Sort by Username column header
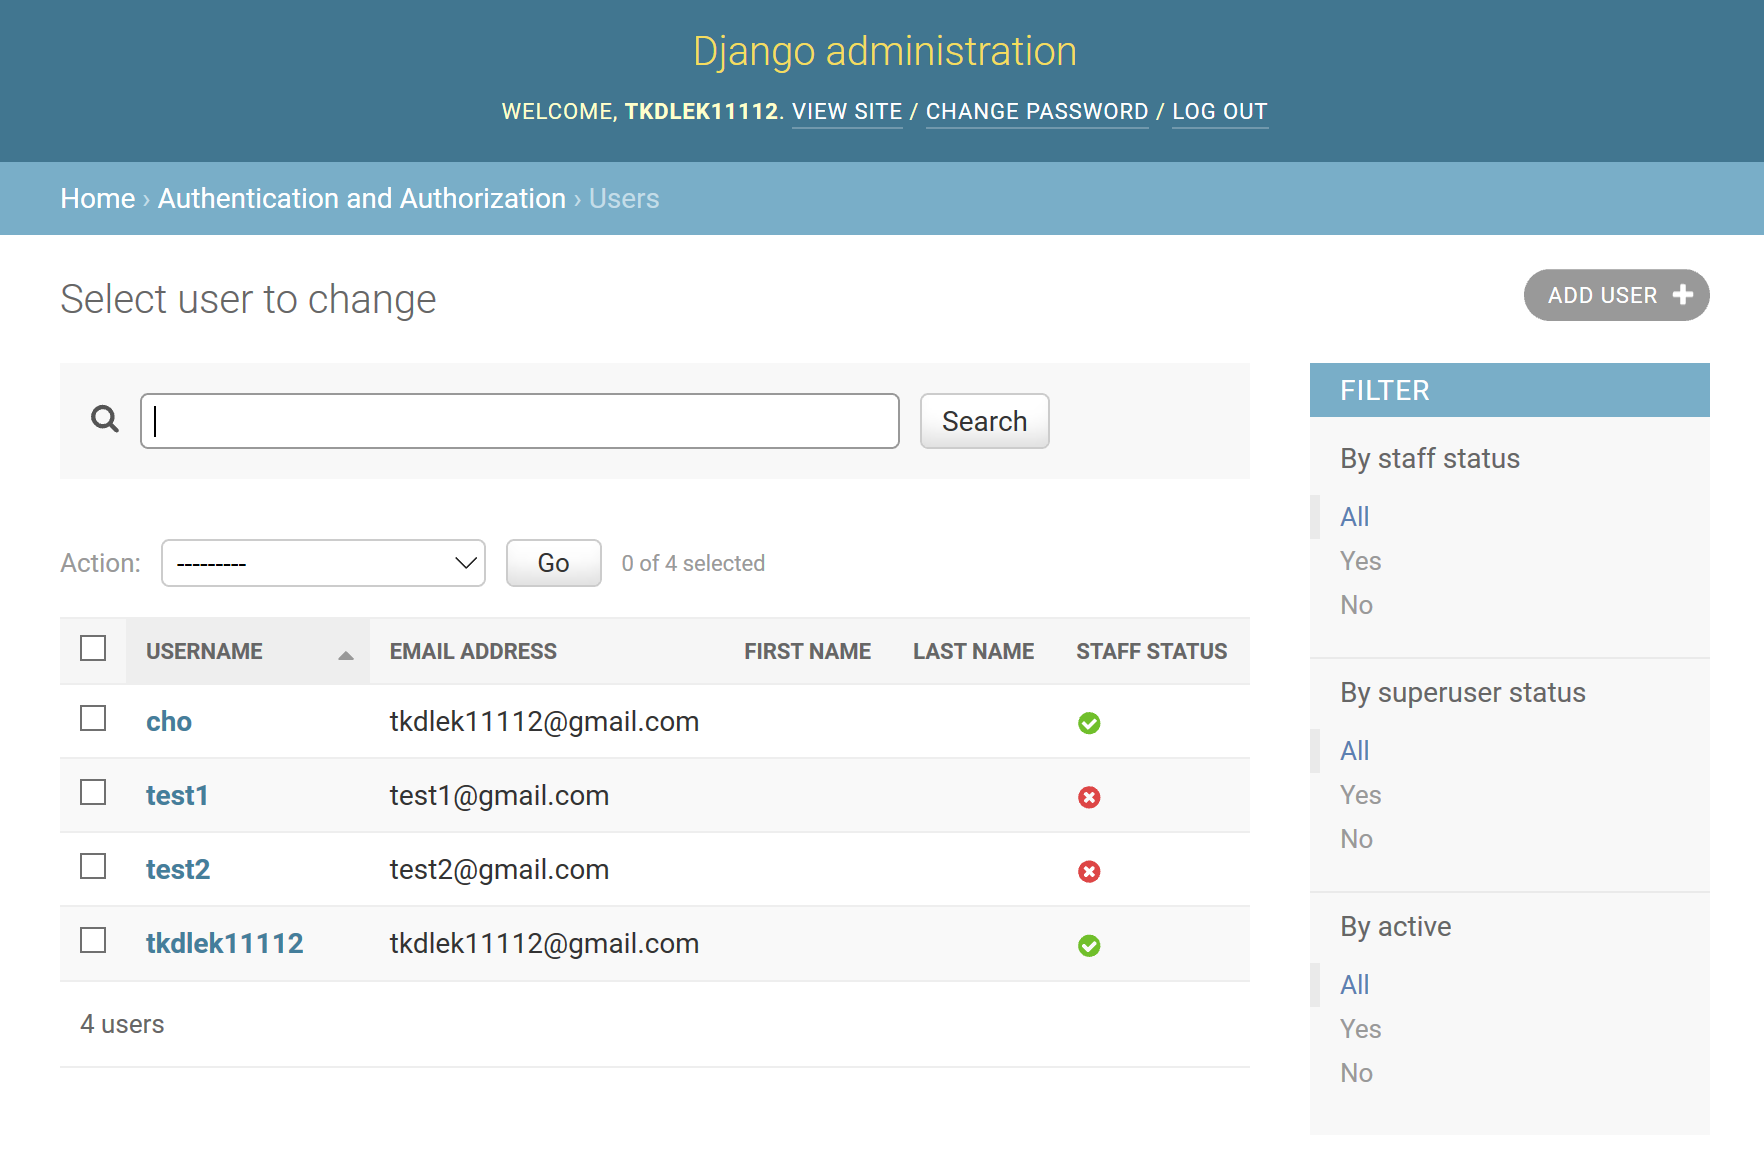Viewport: 1764px width, 1149px height. coord(204,651)
